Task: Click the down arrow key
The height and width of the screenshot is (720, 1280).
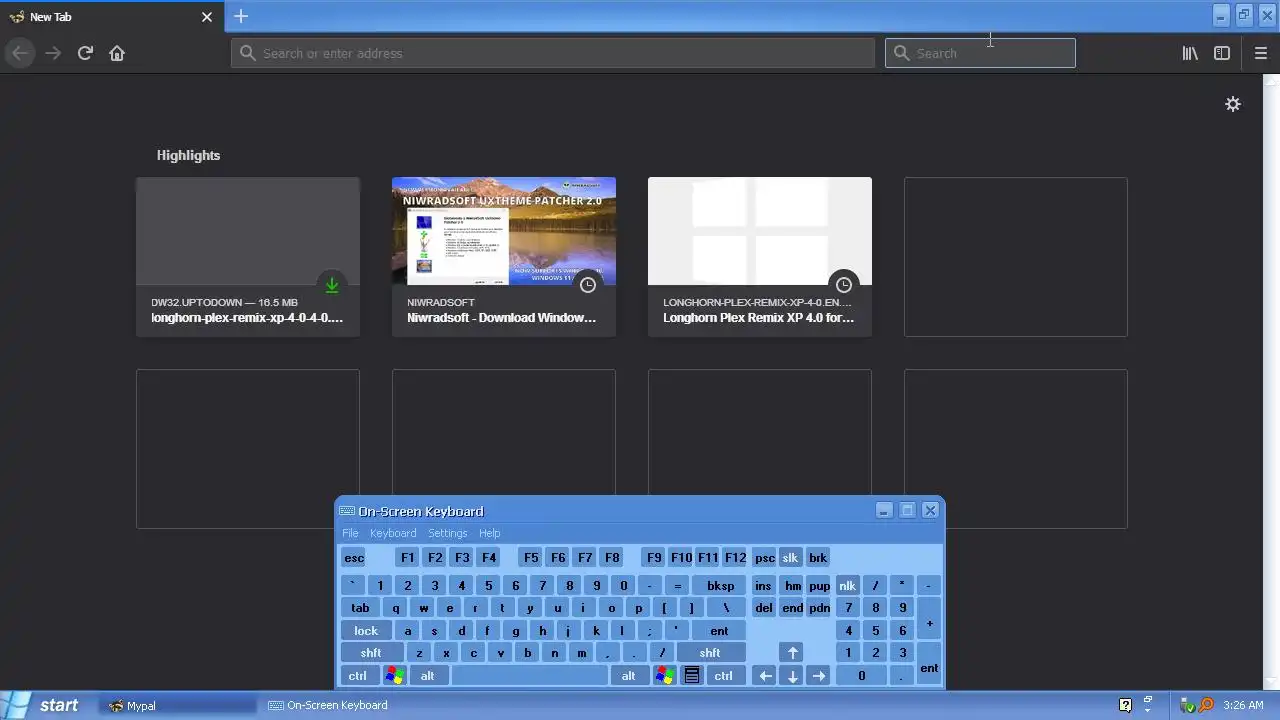Action: click(x=792, y=676)
